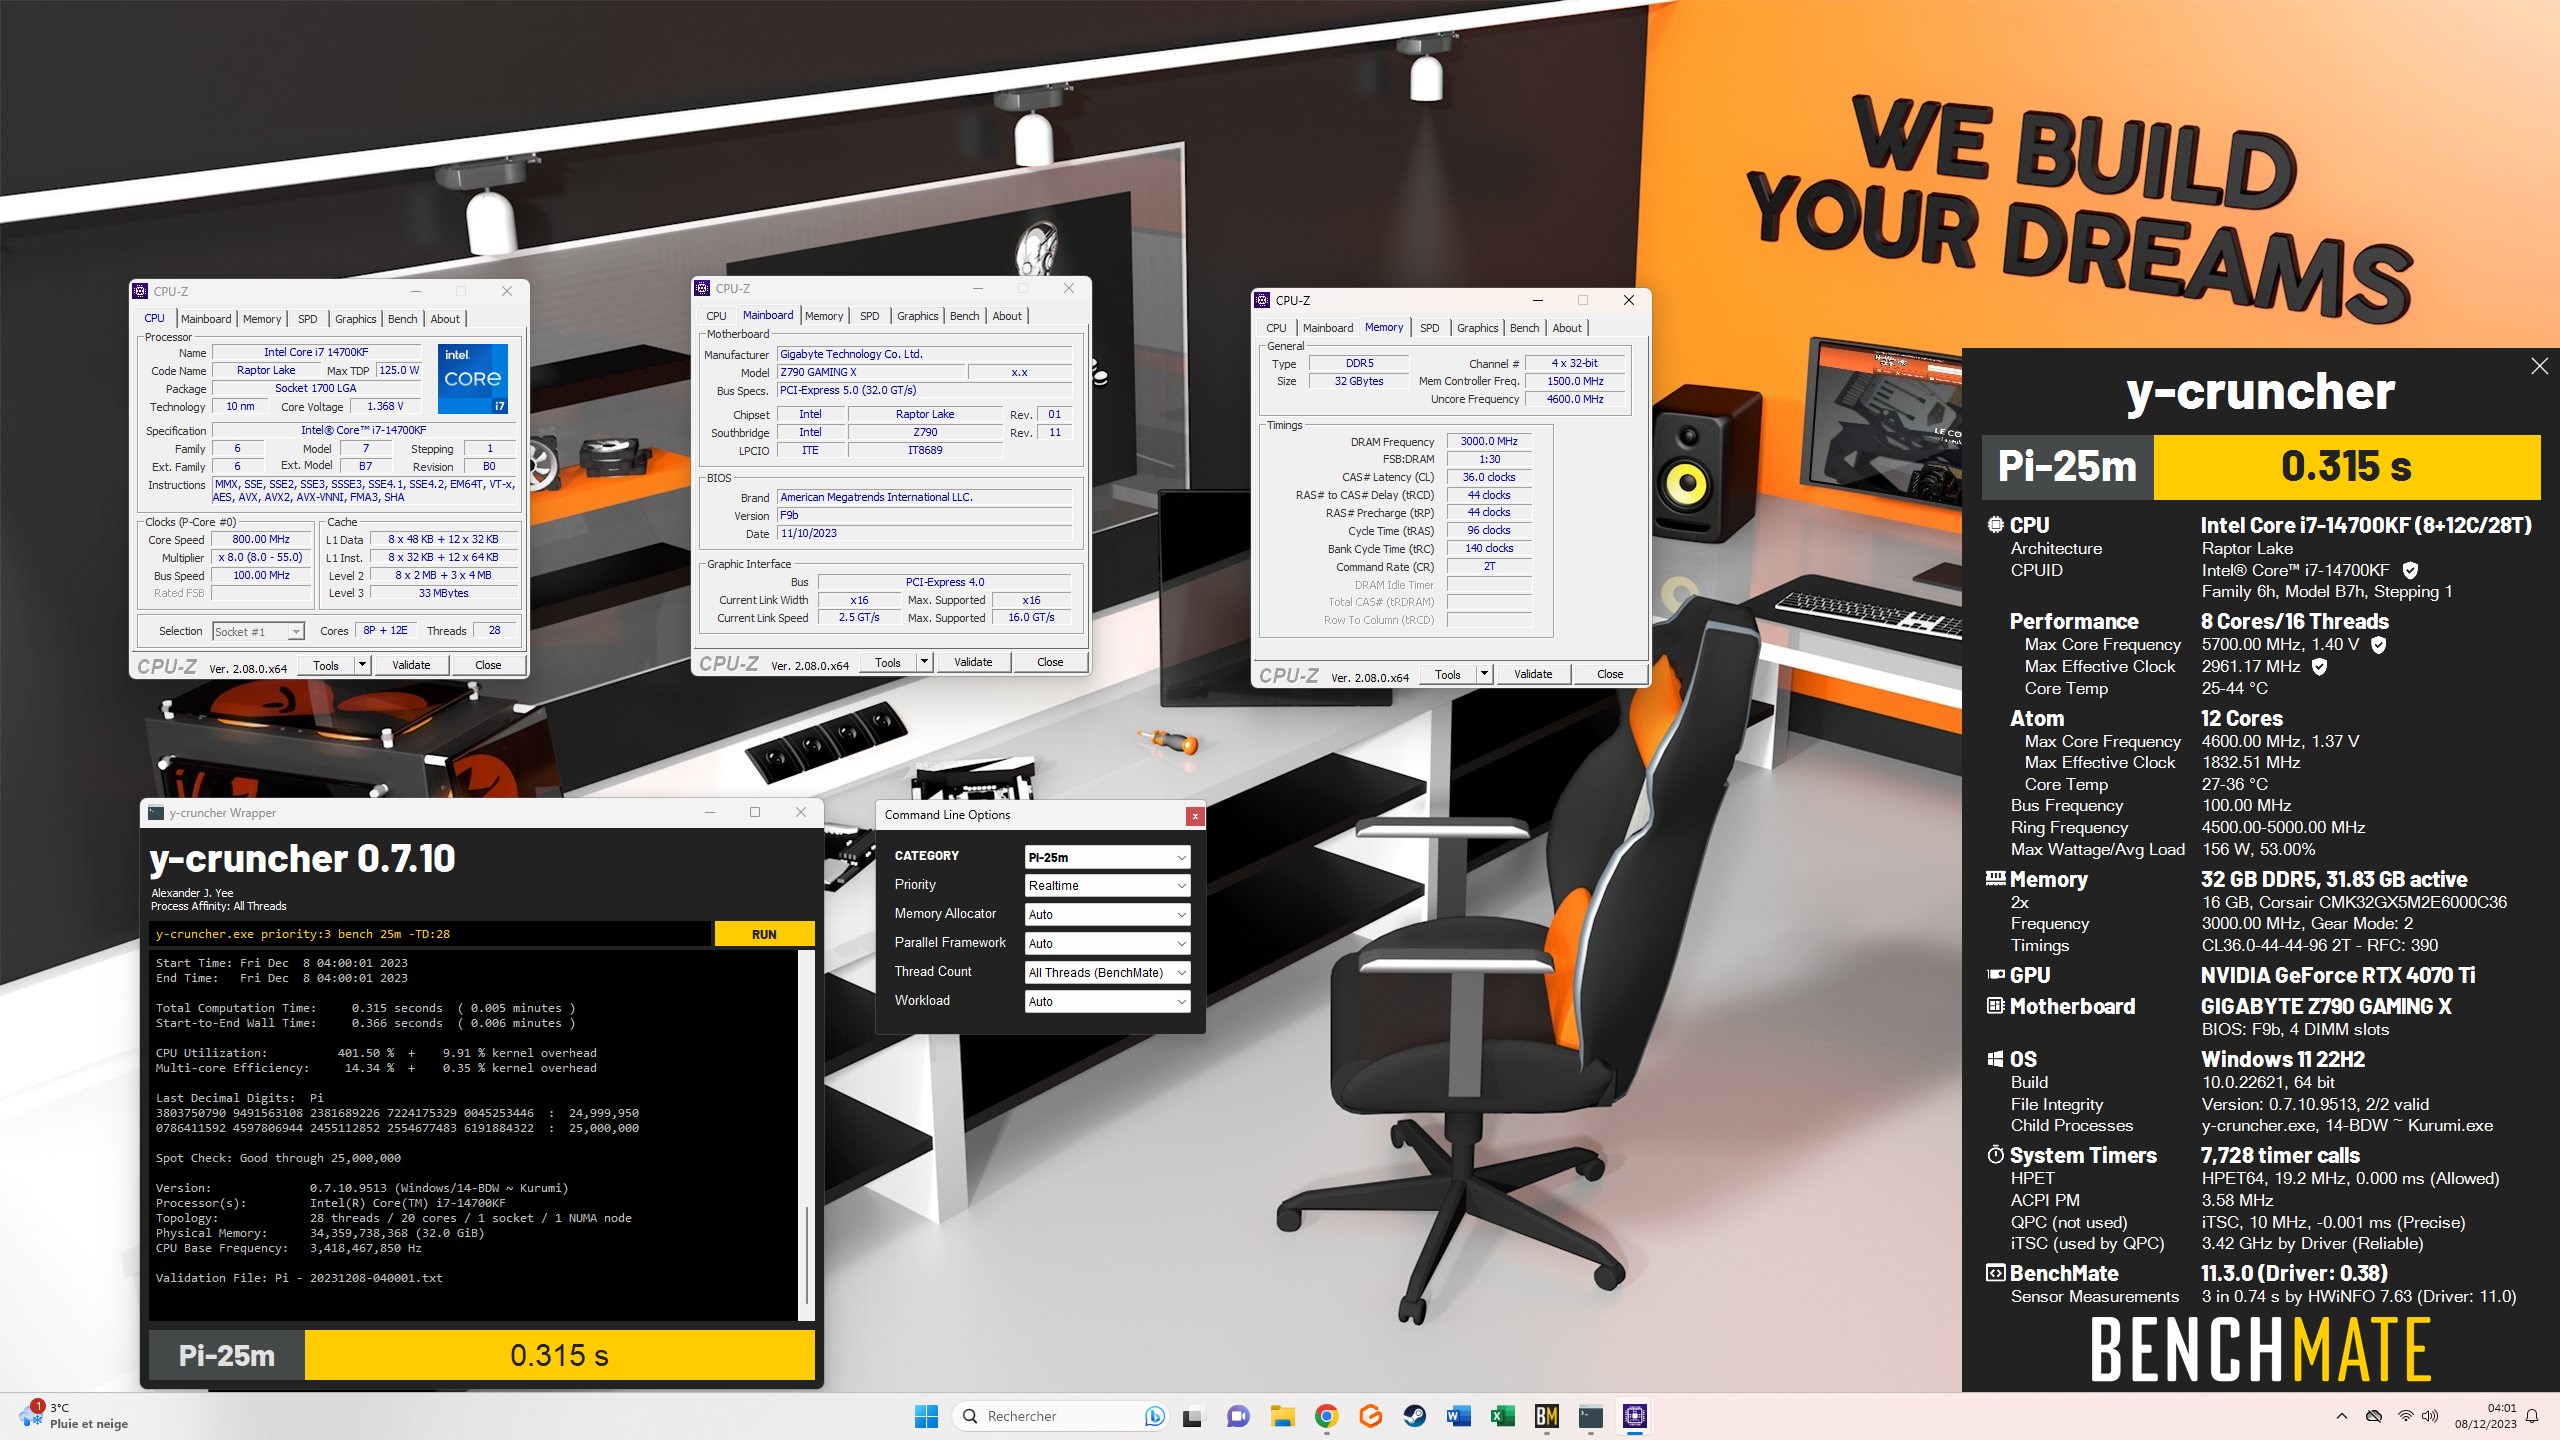
Task: Expand Tools arrow in CPU-Z memory window
Action: pyautogui.click(x=1484, y=674)
